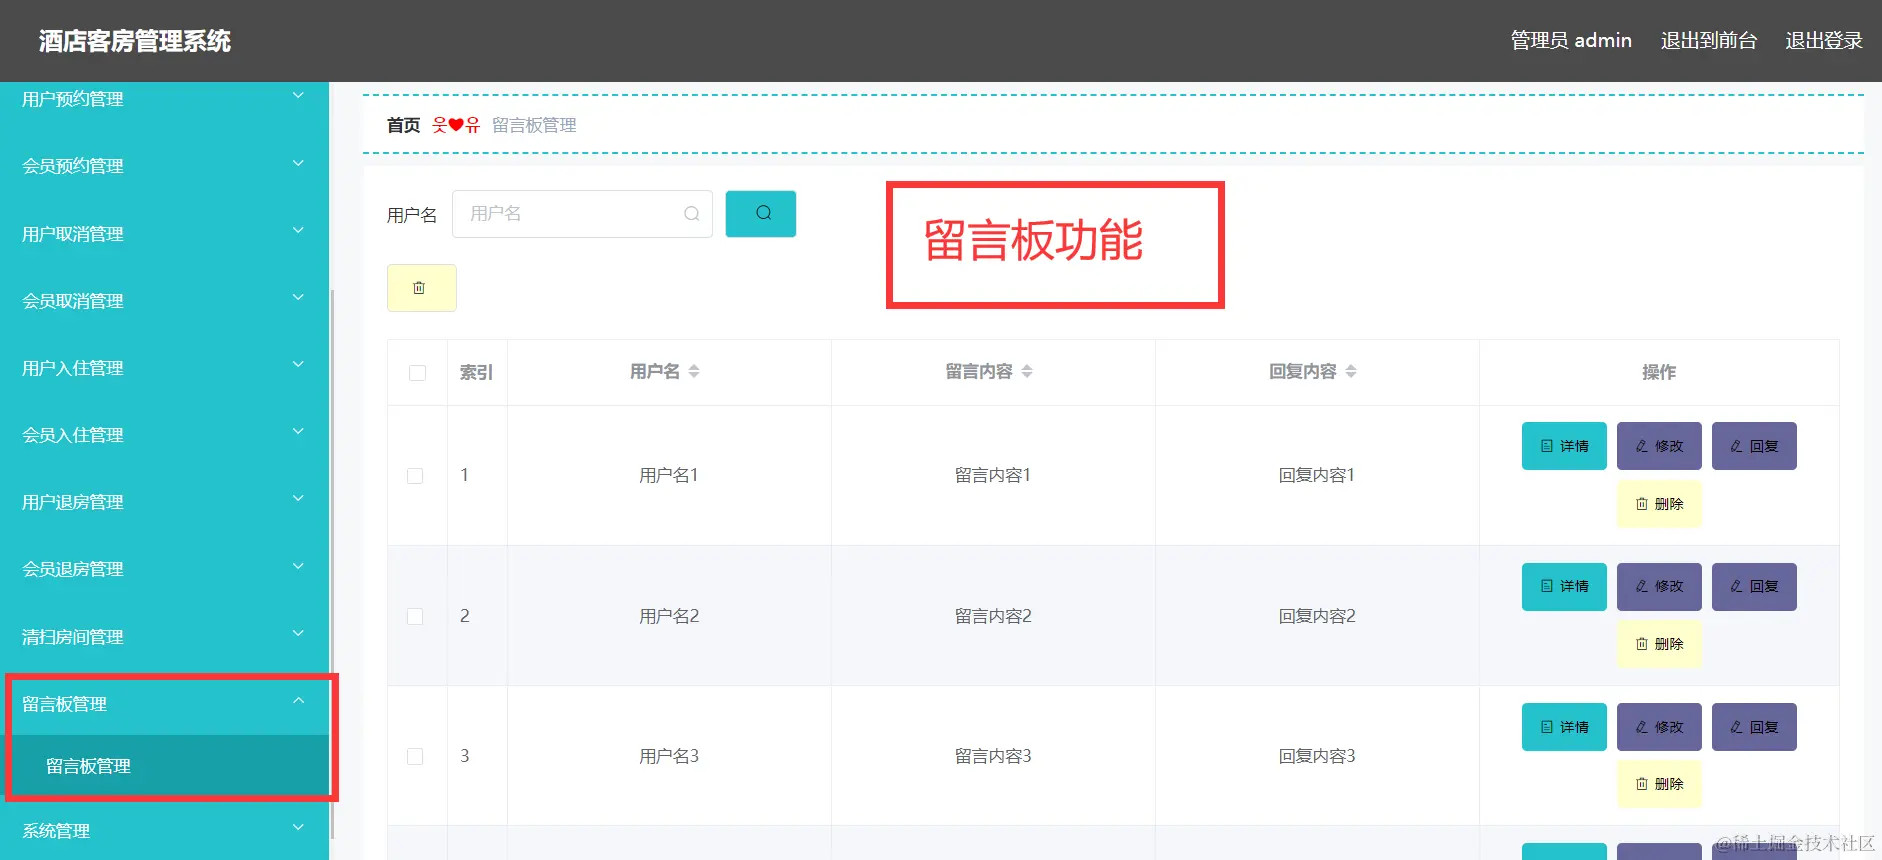This screenshot has height=860, width=1882.
Task: Open 详情 for row 用户名1
Action: click(1564, 446)
